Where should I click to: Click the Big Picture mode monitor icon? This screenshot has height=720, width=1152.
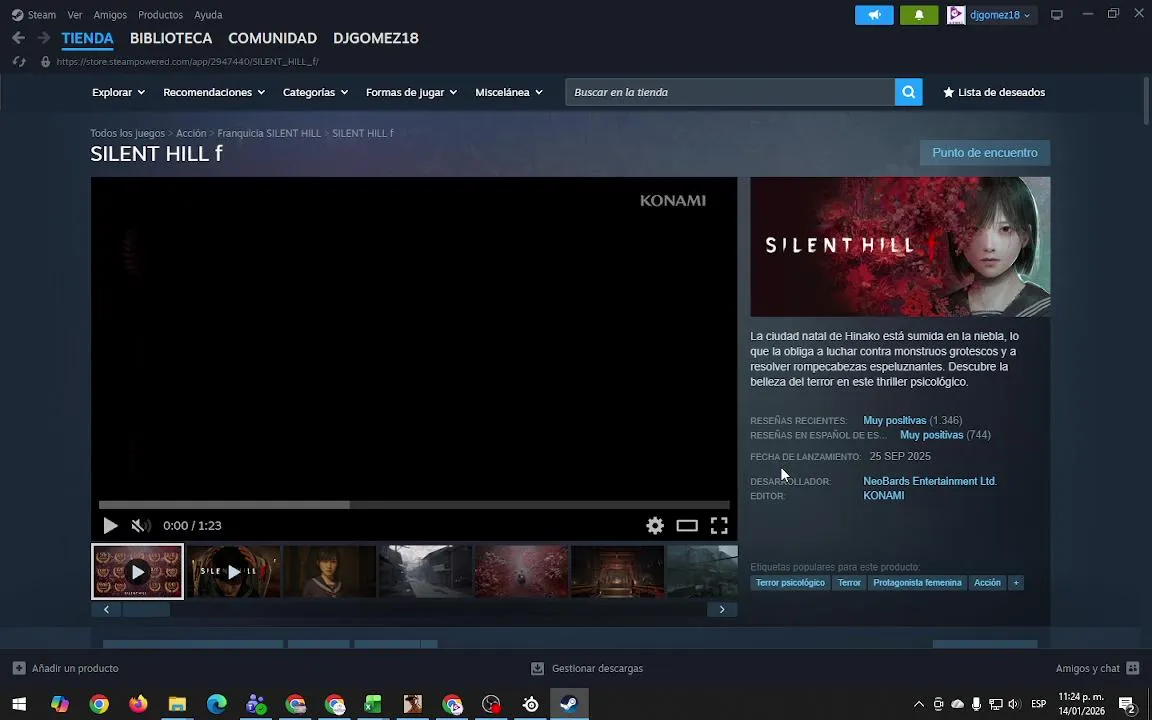pyautogui.click(x=1056, y=15)
